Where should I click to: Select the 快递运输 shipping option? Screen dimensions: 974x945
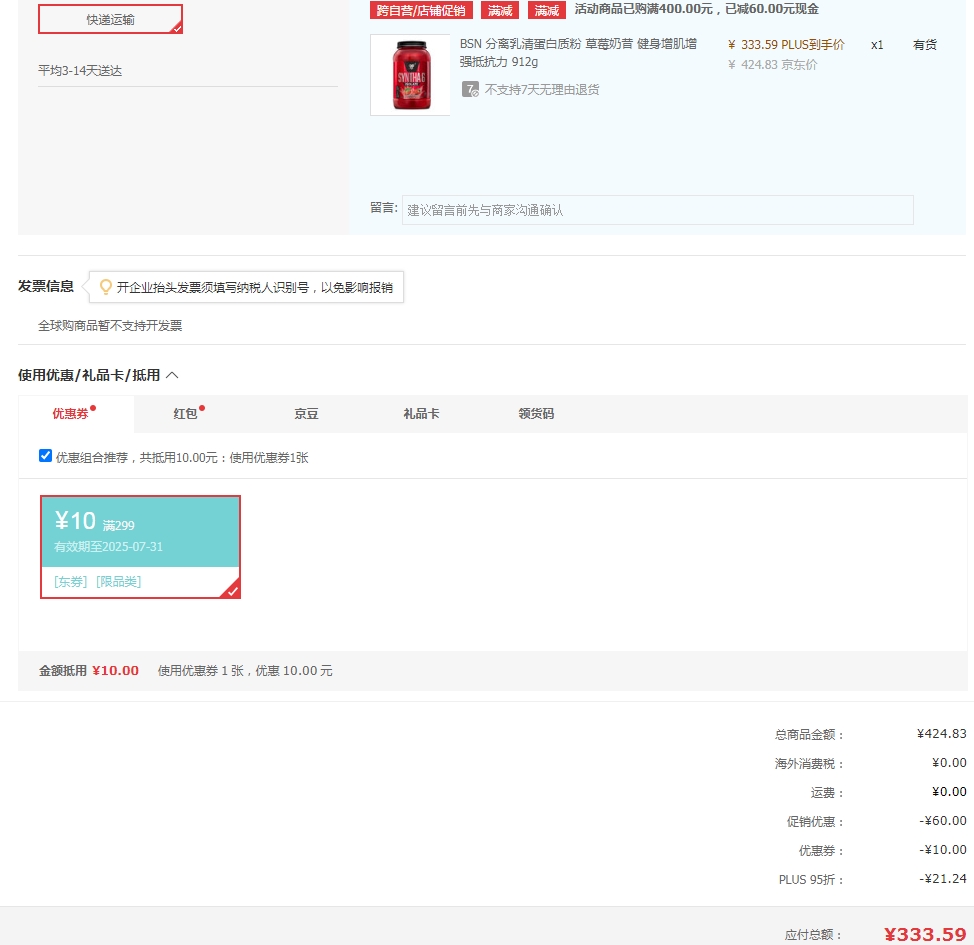click(x=111, y=19)
